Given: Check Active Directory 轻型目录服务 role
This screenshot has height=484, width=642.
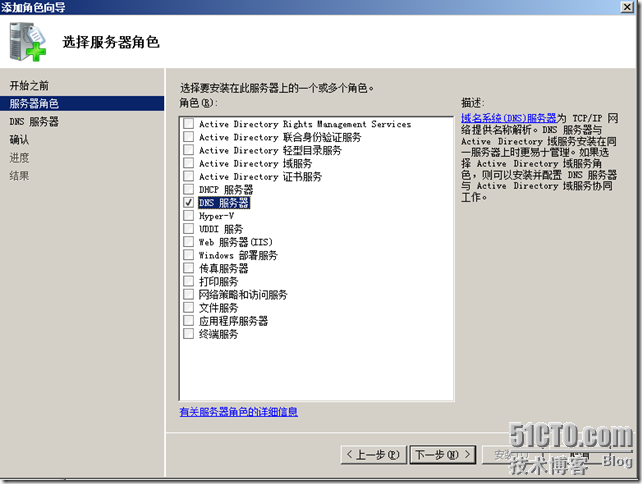Looking at the screenshot, I should tap(188, 149).
